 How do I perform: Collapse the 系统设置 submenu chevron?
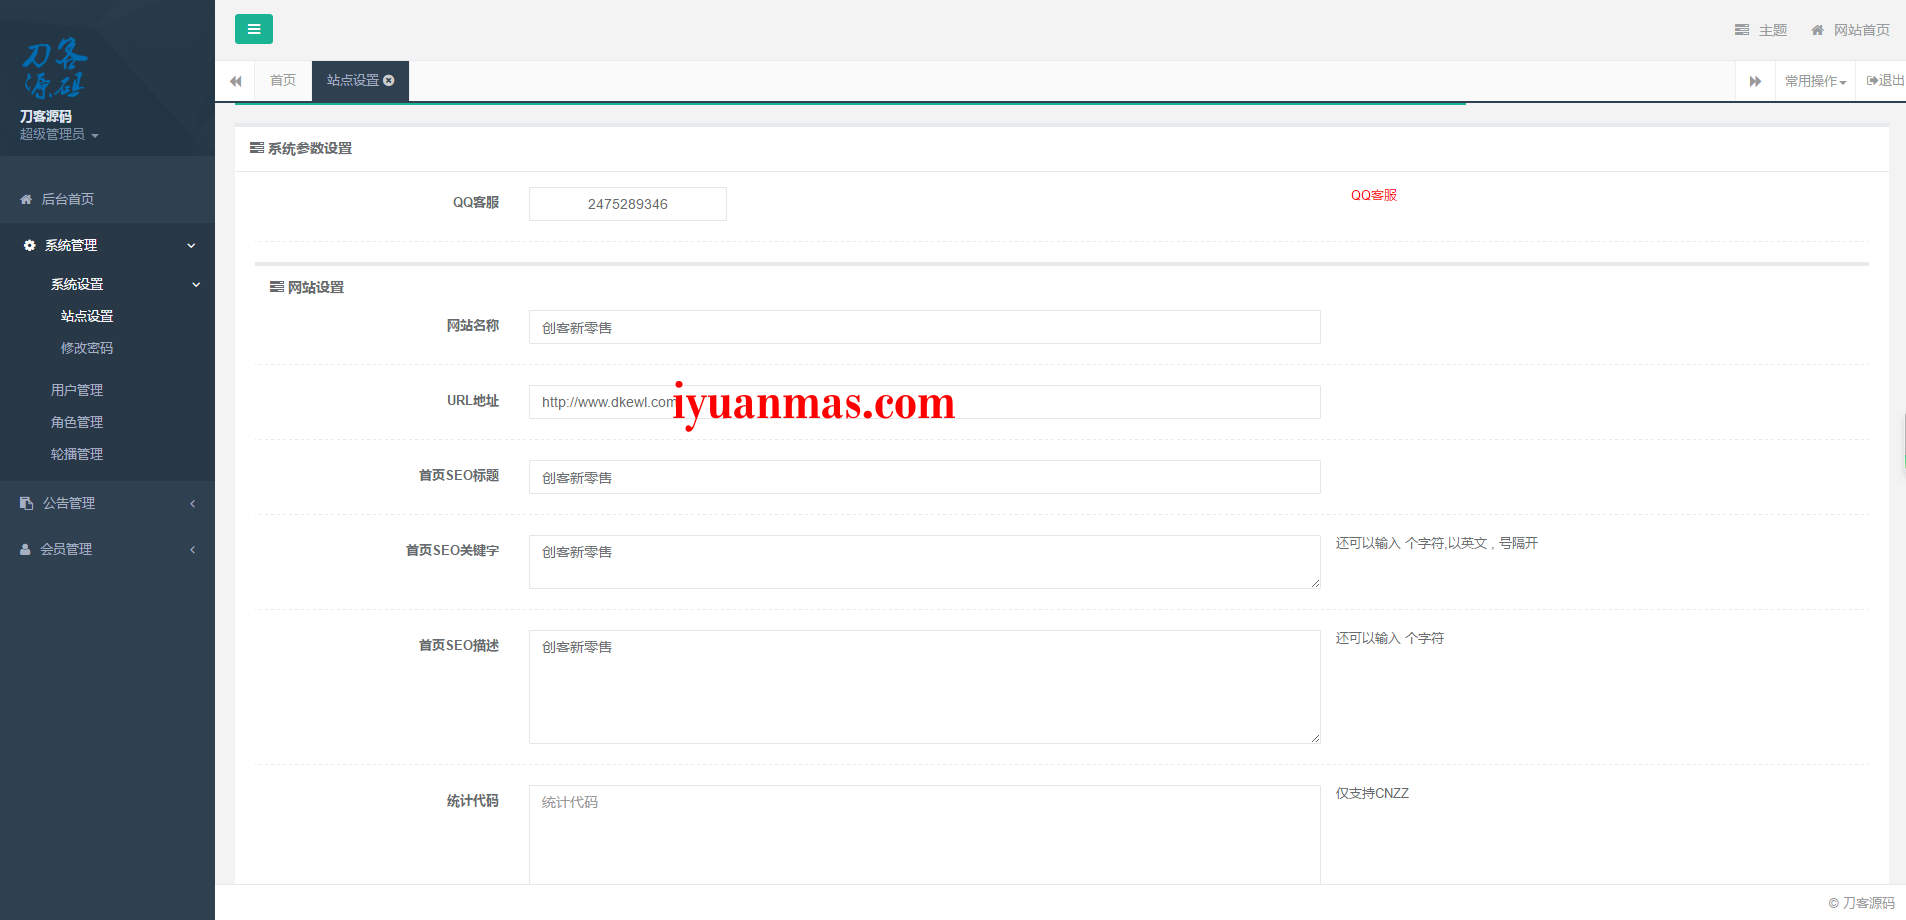196,284
